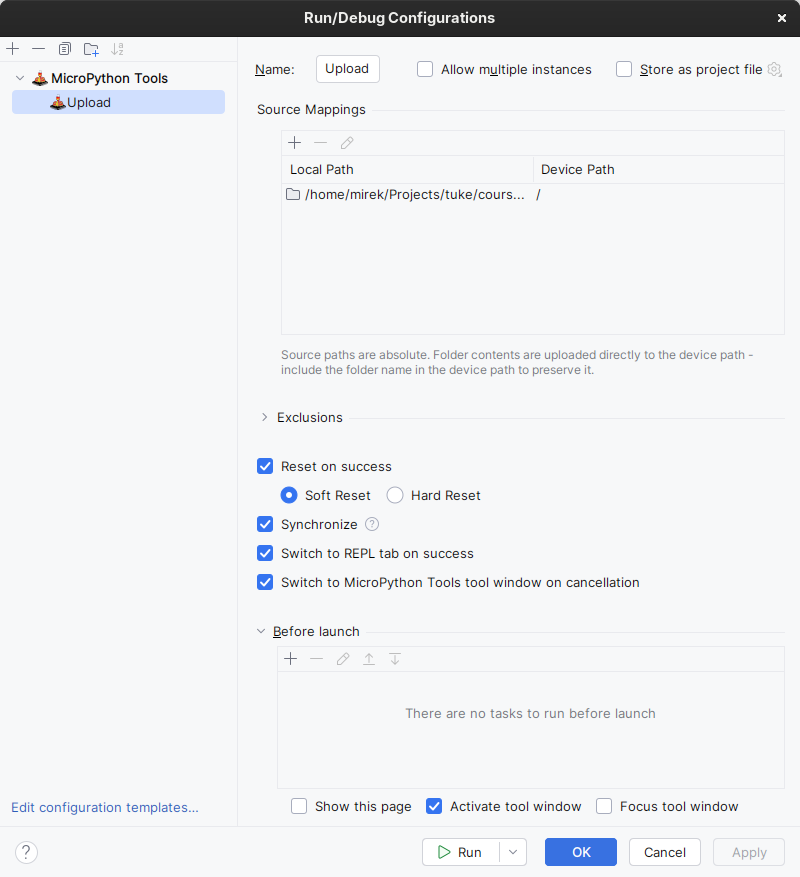Edit the selected source mapping
Screen dimensions: 800x877
(347, 143)
